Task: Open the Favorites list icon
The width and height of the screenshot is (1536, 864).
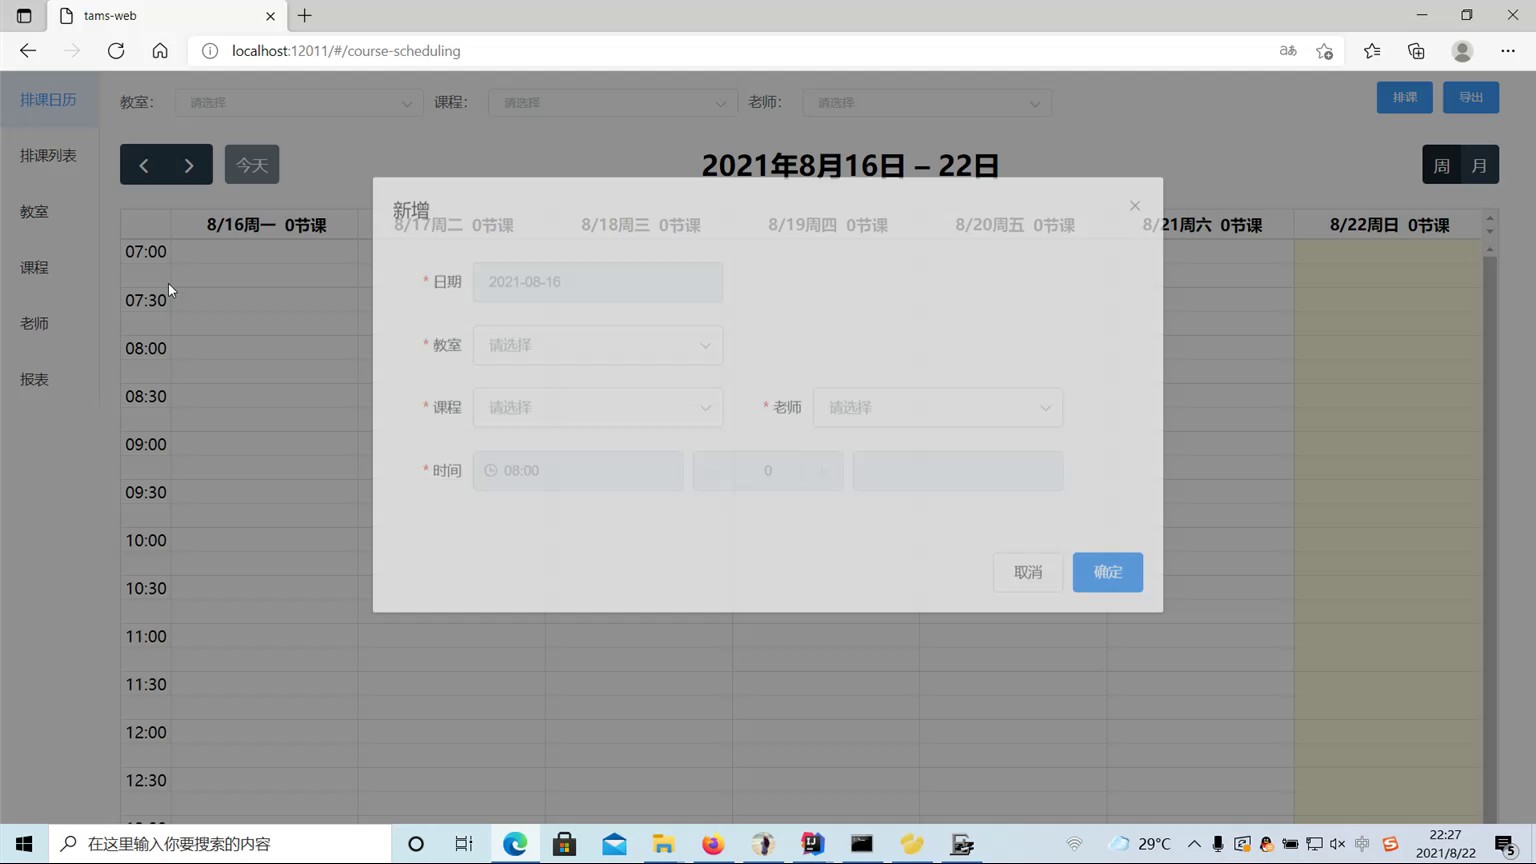Action: pyautogui.click(x=1372, y=51)
